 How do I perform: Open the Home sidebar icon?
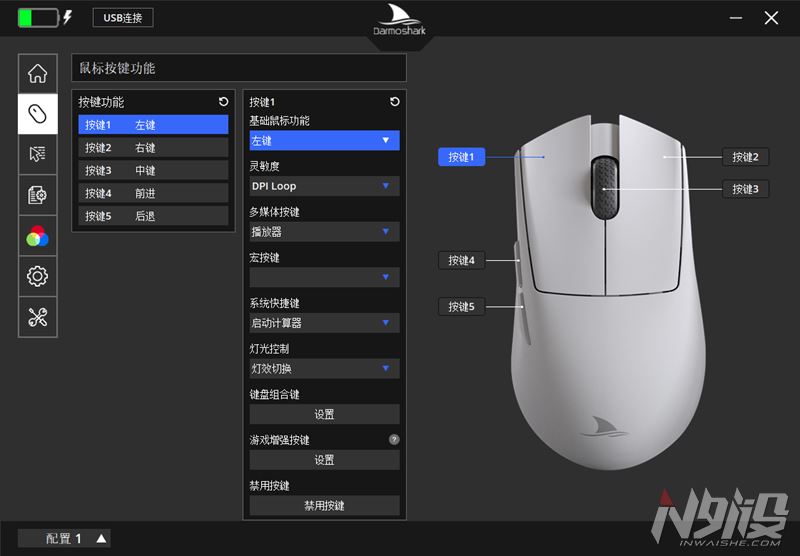click(38, 73)
